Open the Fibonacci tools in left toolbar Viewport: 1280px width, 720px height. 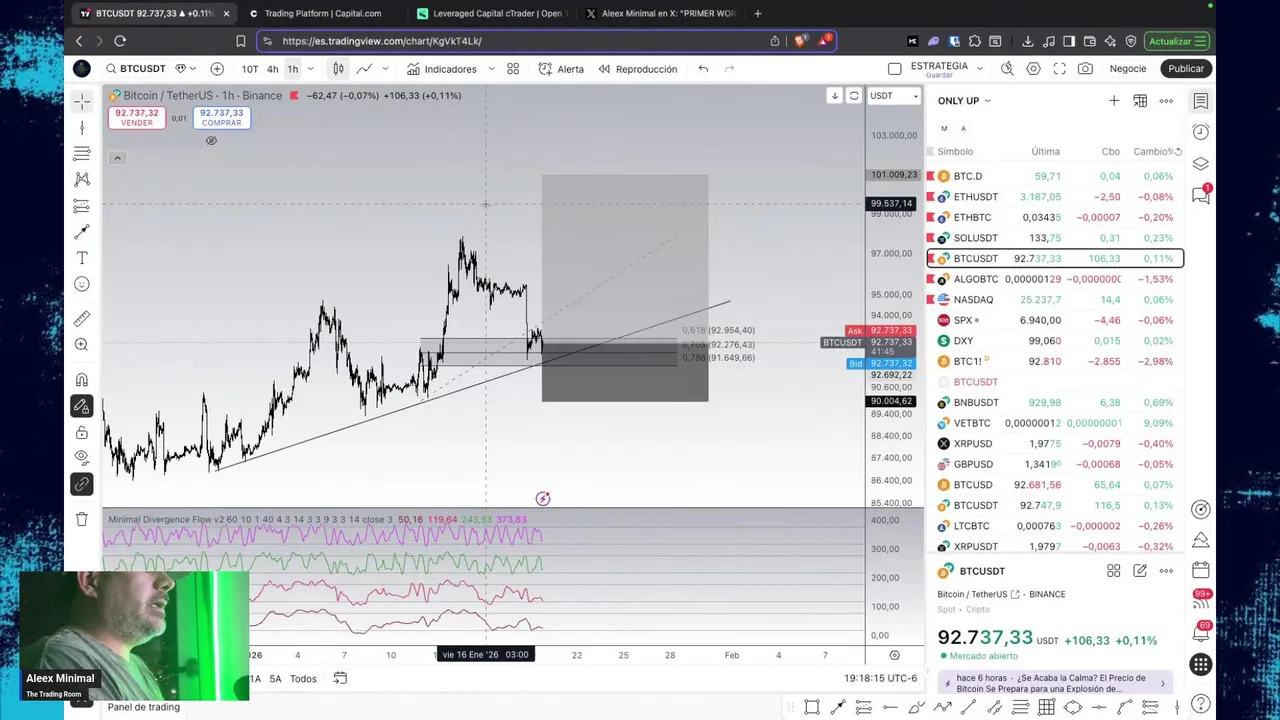coord(82,154)
